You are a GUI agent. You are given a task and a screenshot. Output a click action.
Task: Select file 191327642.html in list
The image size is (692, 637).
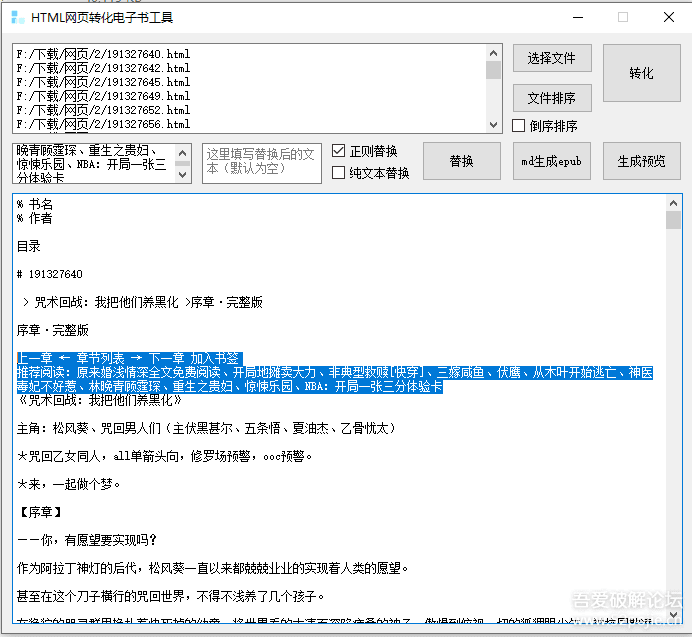(103, 68)
